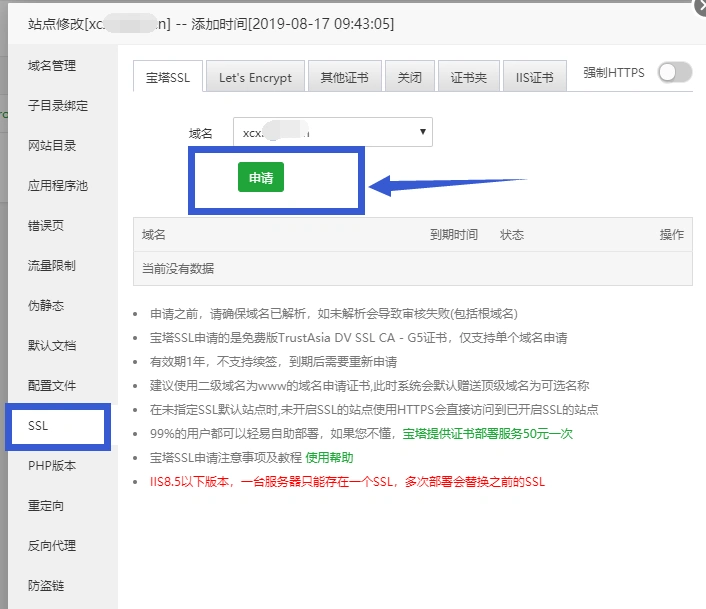Toggle the 强制HTTPS switch

point(674,72)
